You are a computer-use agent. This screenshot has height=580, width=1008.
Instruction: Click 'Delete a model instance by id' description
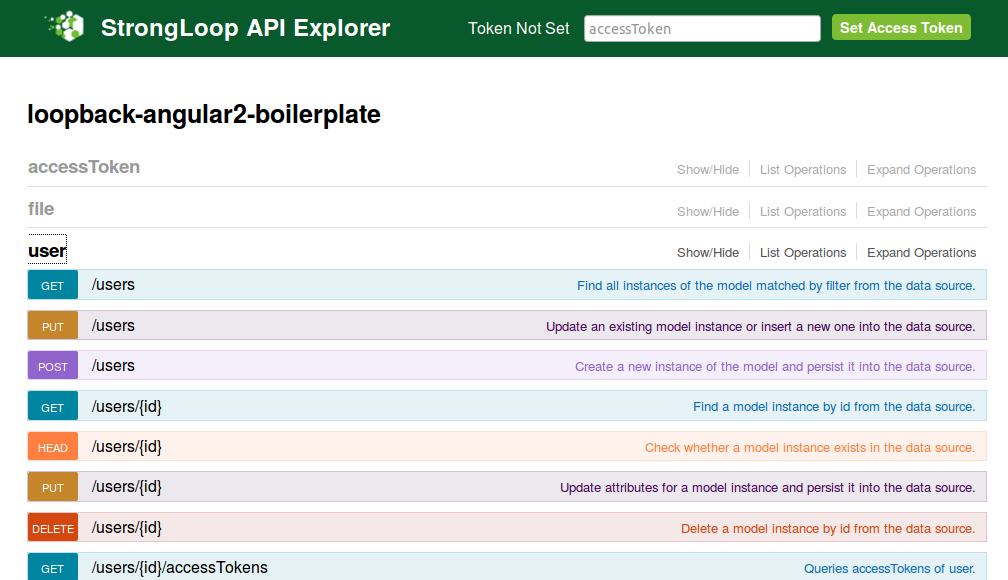point(828,529)
